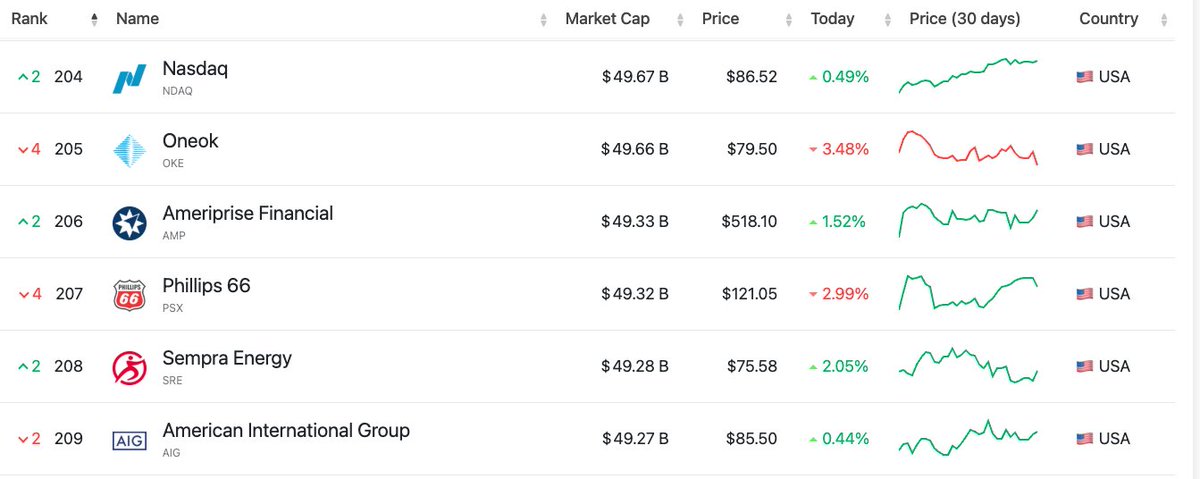
Task: Click the Country column header
Action: pyautogui.click(x=1108, y=19)
